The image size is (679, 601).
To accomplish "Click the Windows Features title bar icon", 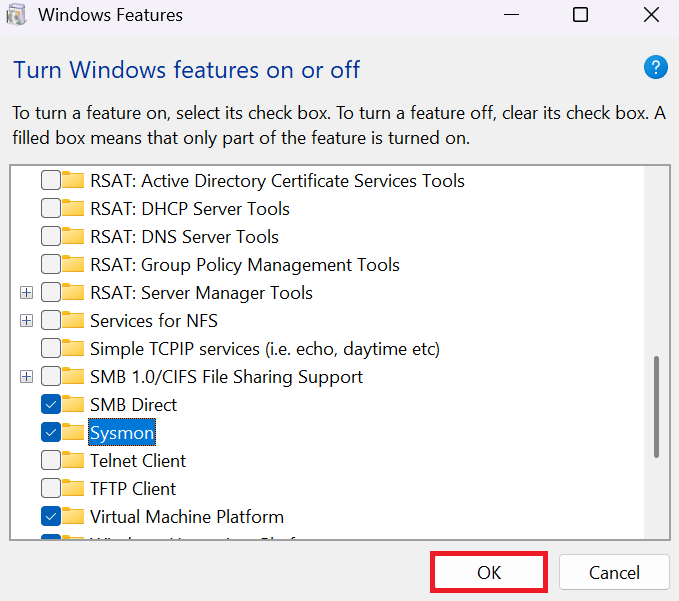I will [17, 15].
